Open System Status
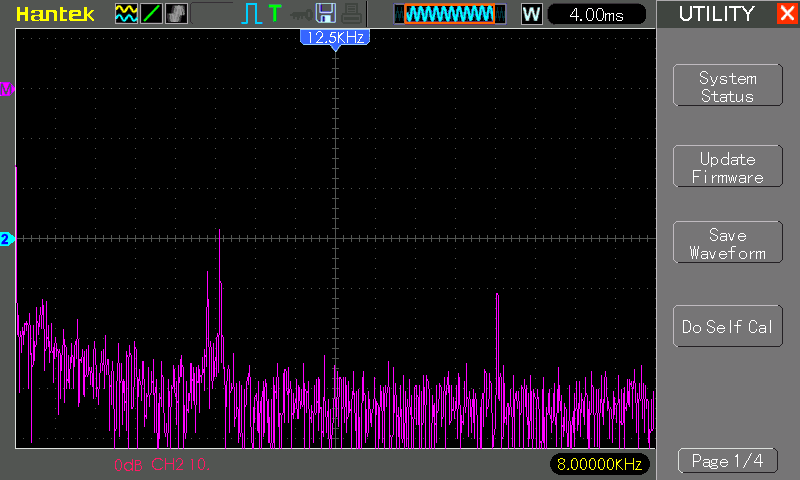Image resolution: width=800 pixels, height=480 pixels. click(x=728, y=85)
